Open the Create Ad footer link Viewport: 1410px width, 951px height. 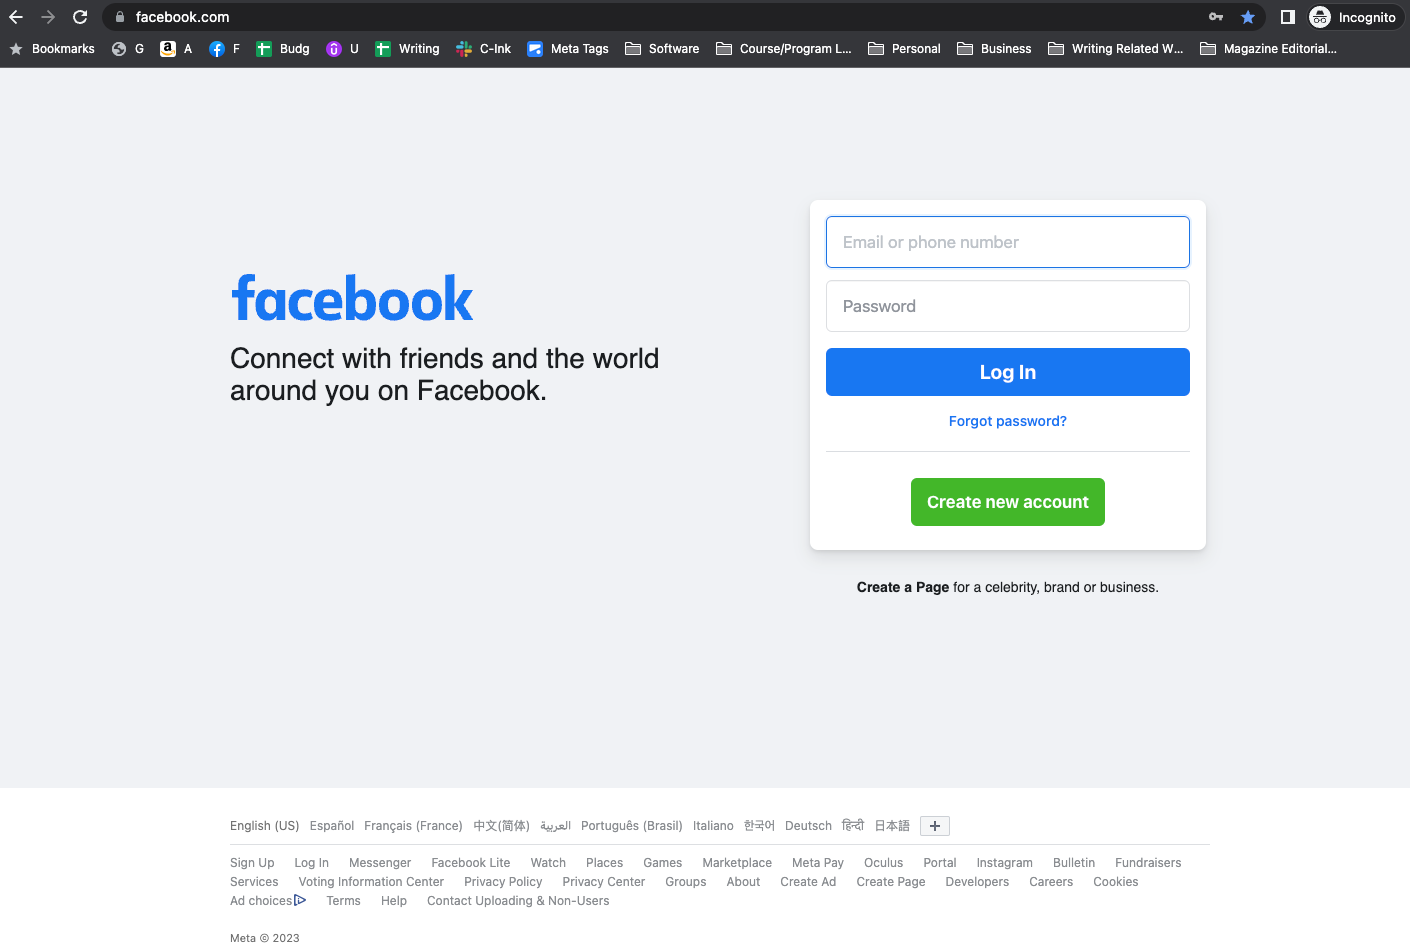tap(808, 882)
